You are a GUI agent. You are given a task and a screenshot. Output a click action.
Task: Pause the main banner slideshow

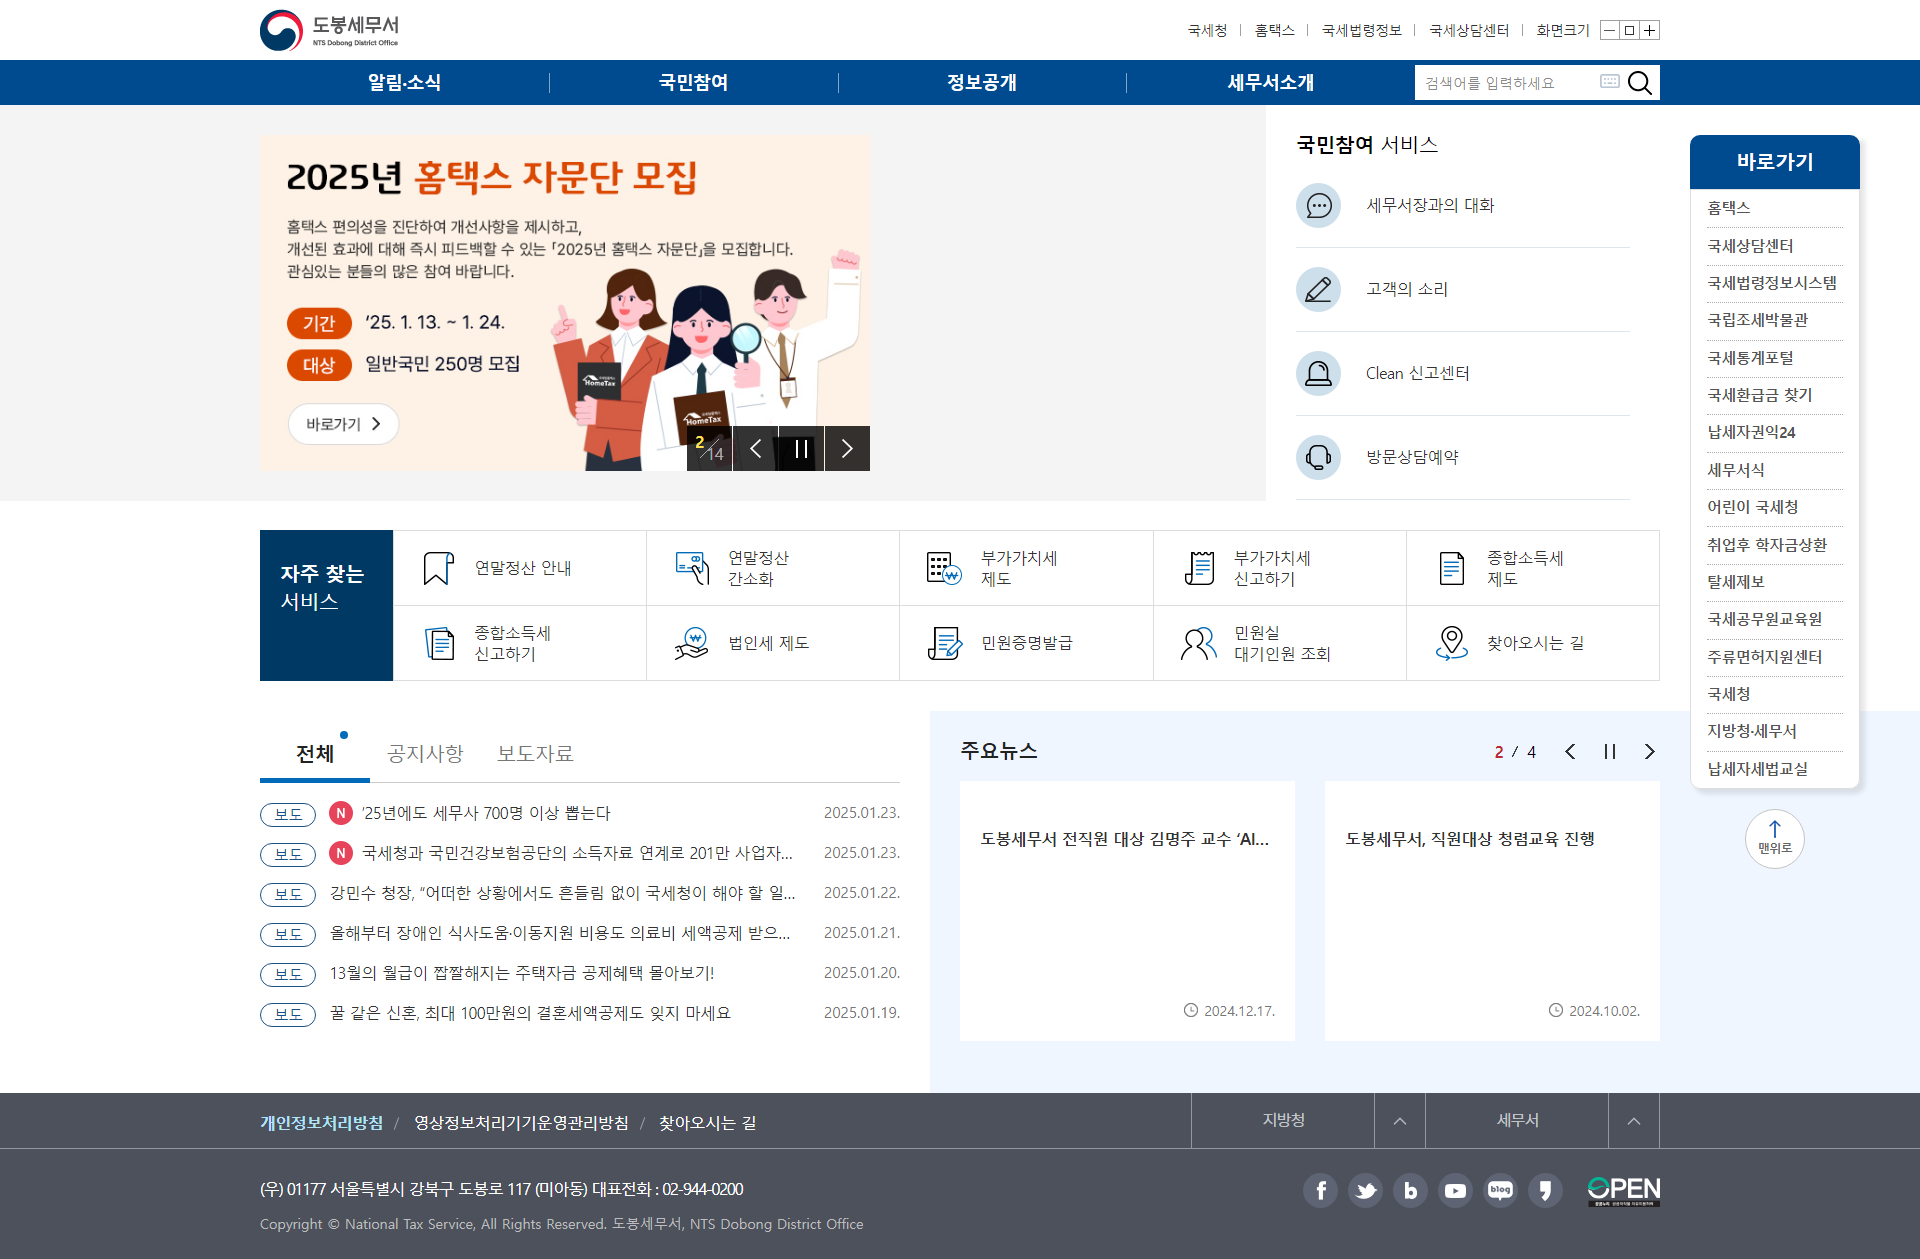(x=801, y=449)
